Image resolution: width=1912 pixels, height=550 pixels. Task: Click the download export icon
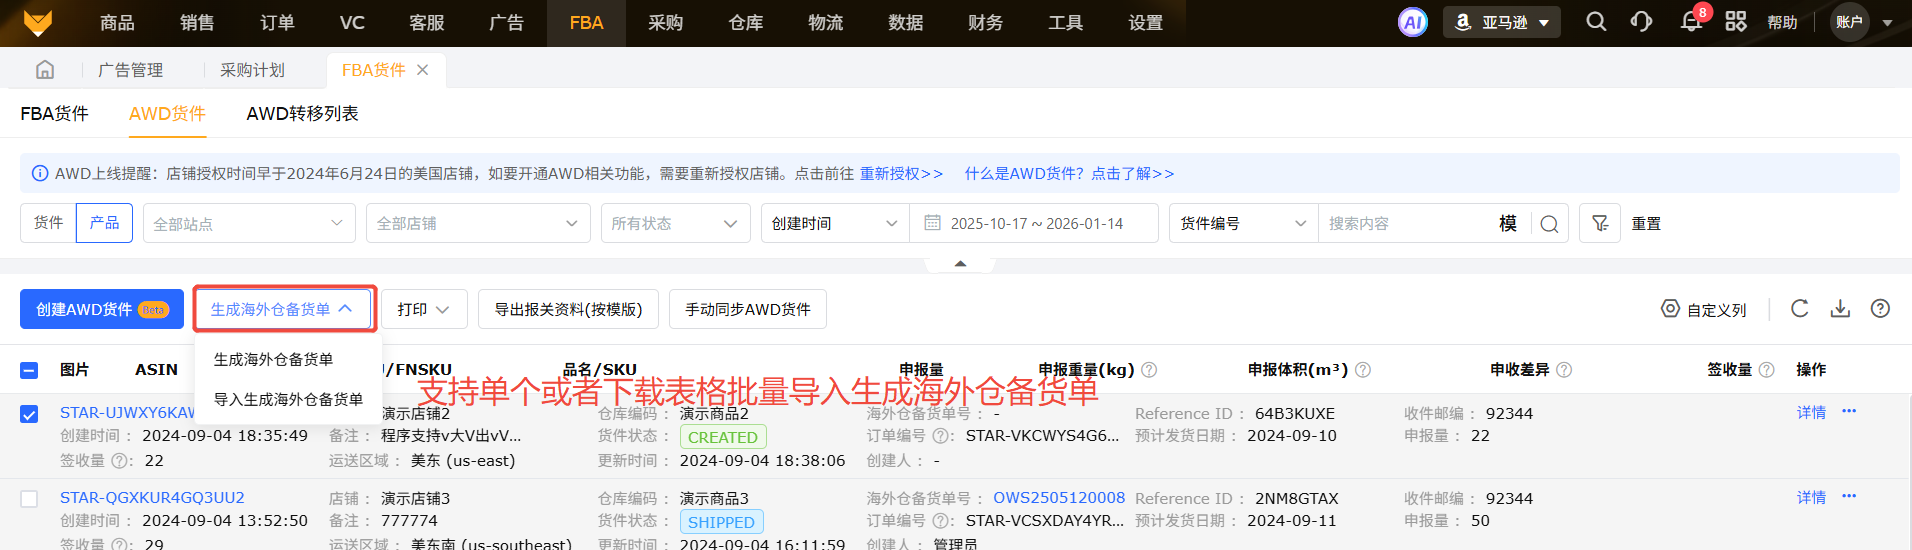(1840, 309)
